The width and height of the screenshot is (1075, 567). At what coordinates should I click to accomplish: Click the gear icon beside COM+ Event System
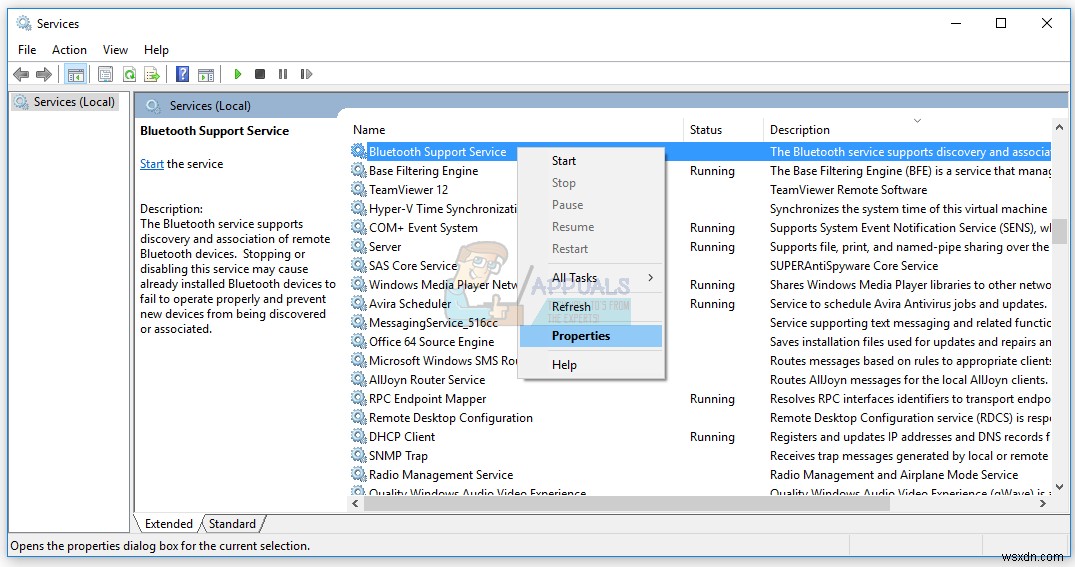tap(359, 227)
